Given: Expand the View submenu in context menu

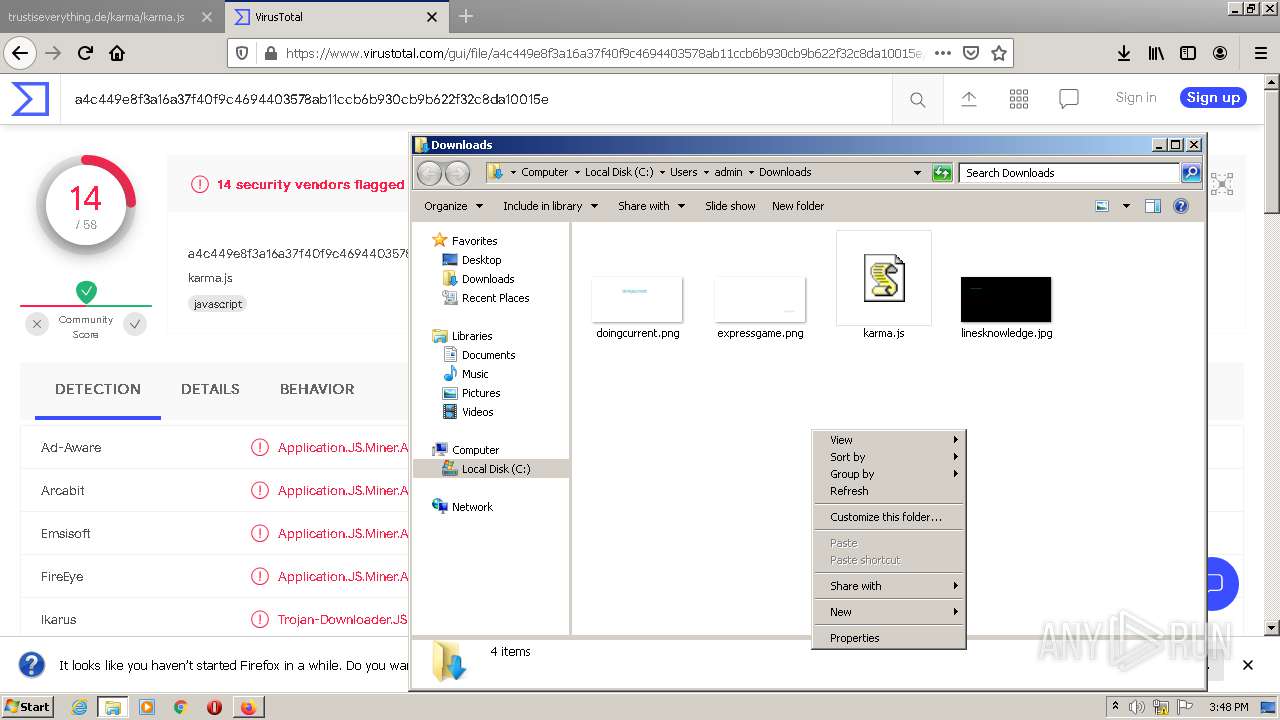Looking at the screenshot, I should click(889, 440).
